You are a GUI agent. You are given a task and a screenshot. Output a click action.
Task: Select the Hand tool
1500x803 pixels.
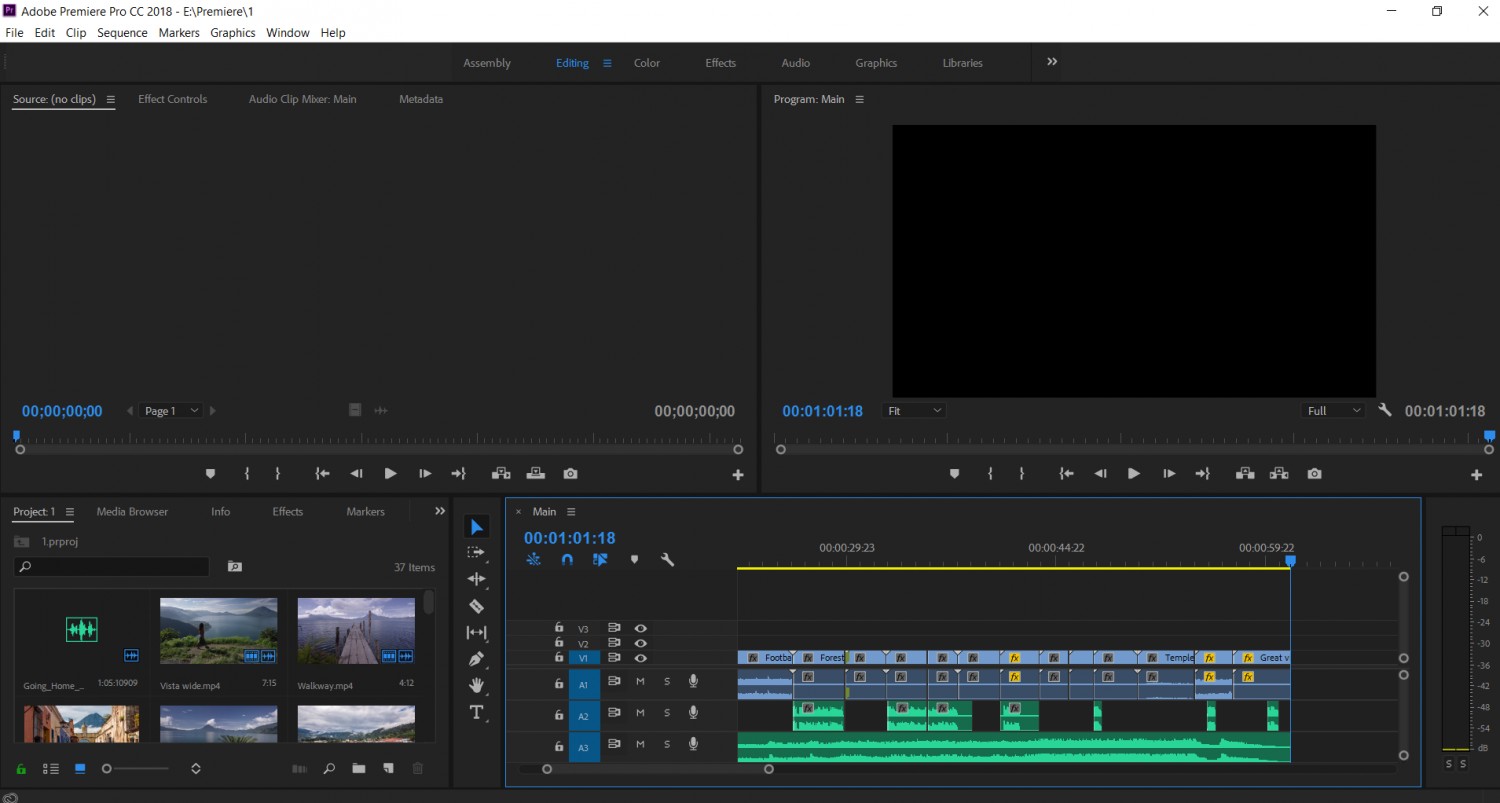[477, 686]
